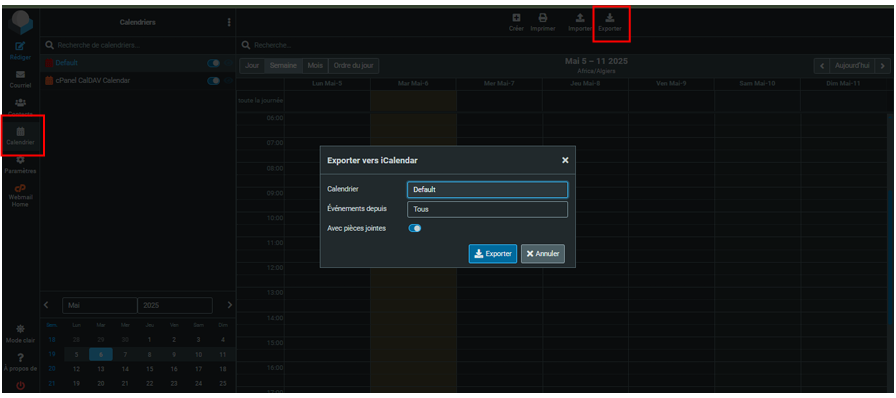The height and width of the screenshot is (398, 896).
Task: Select day 22 in mini calendar
Action: (150, 383)
